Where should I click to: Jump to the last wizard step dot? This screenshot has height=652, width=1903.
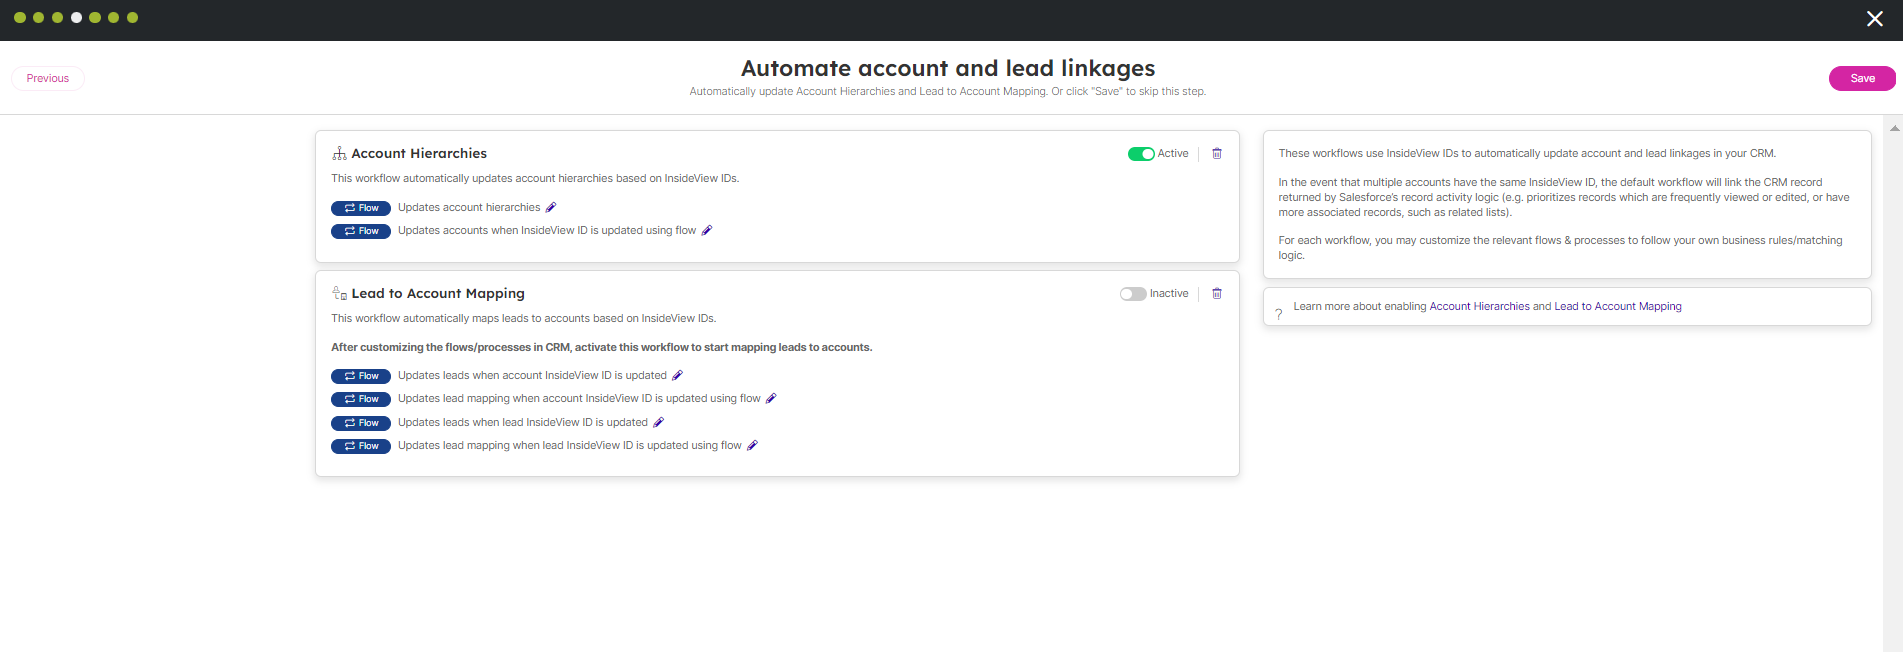(x=132, y=18)
